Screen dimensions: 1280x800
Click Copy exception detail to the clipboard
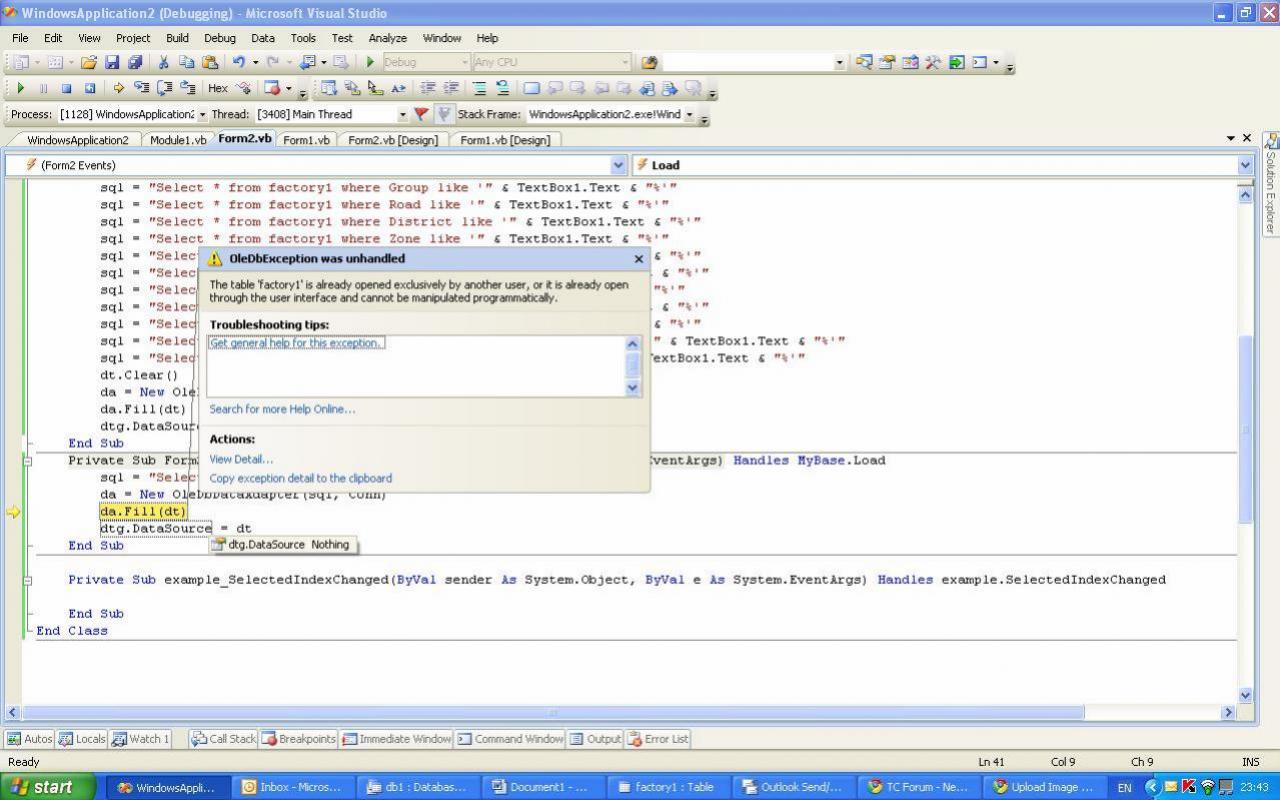(x=300, y=478)
